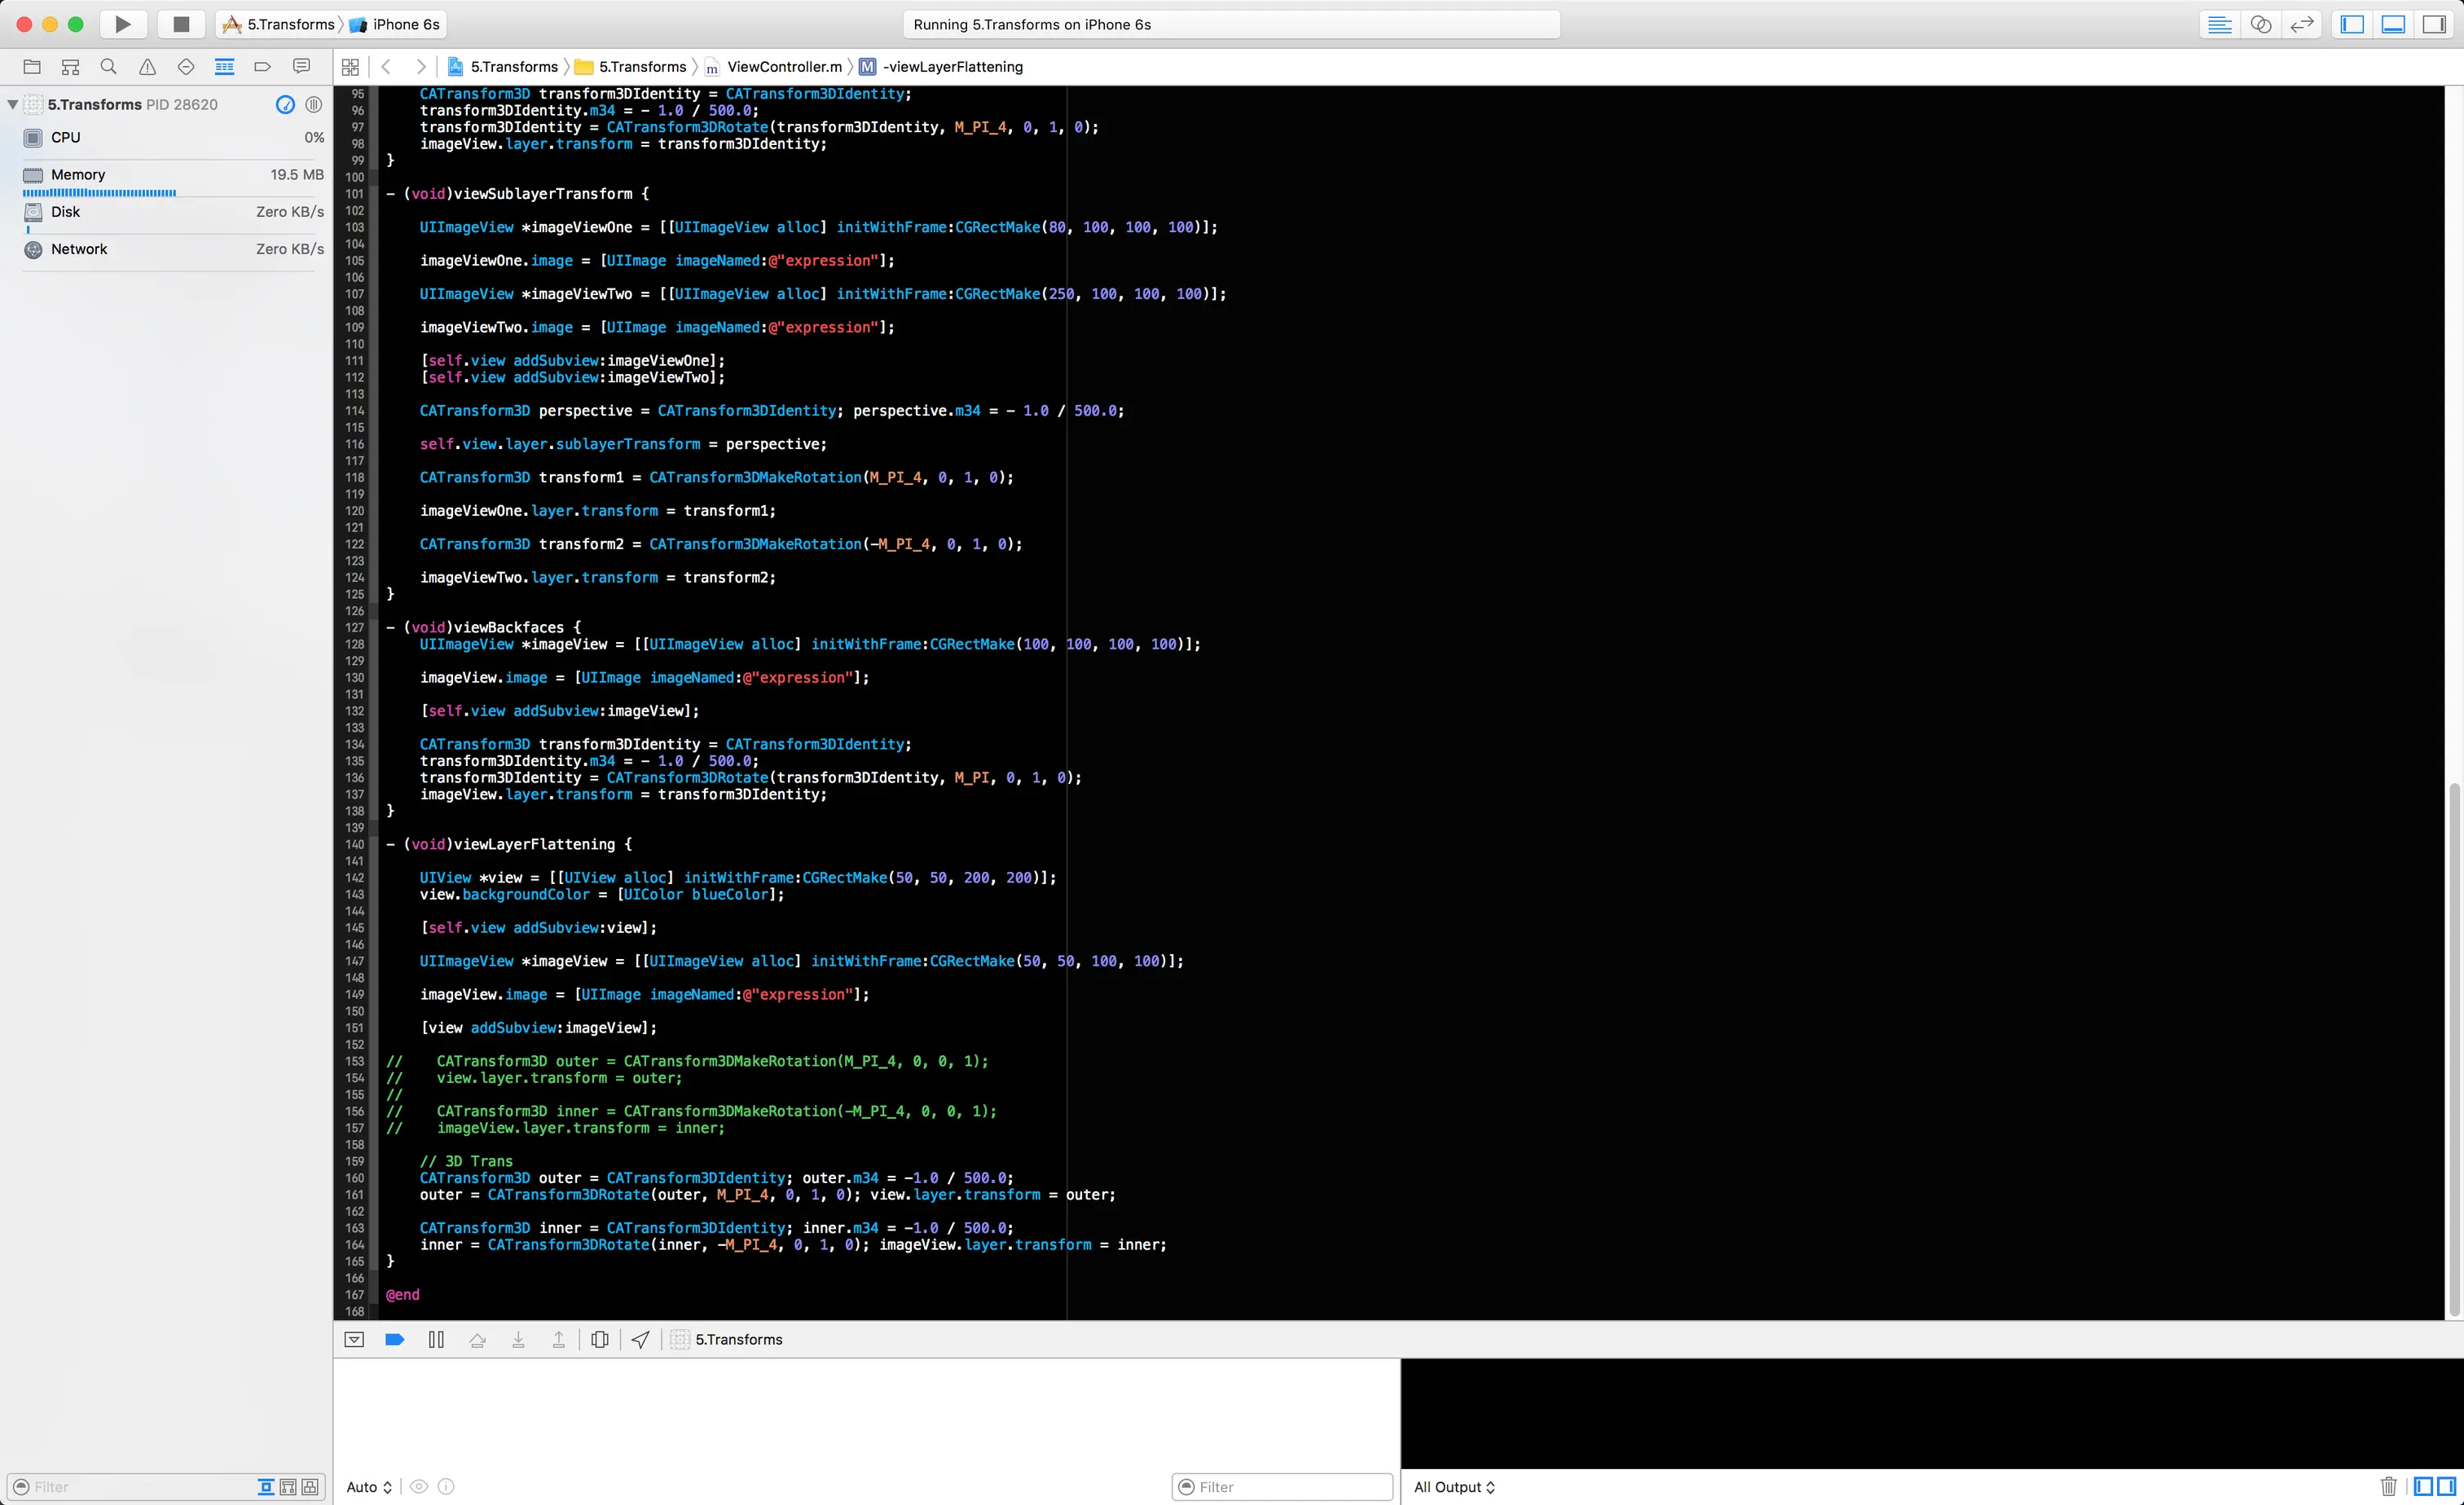Click Debug View Hierarchy icon
Screen dimensions: 2464x1505
tap(600, 1339)
